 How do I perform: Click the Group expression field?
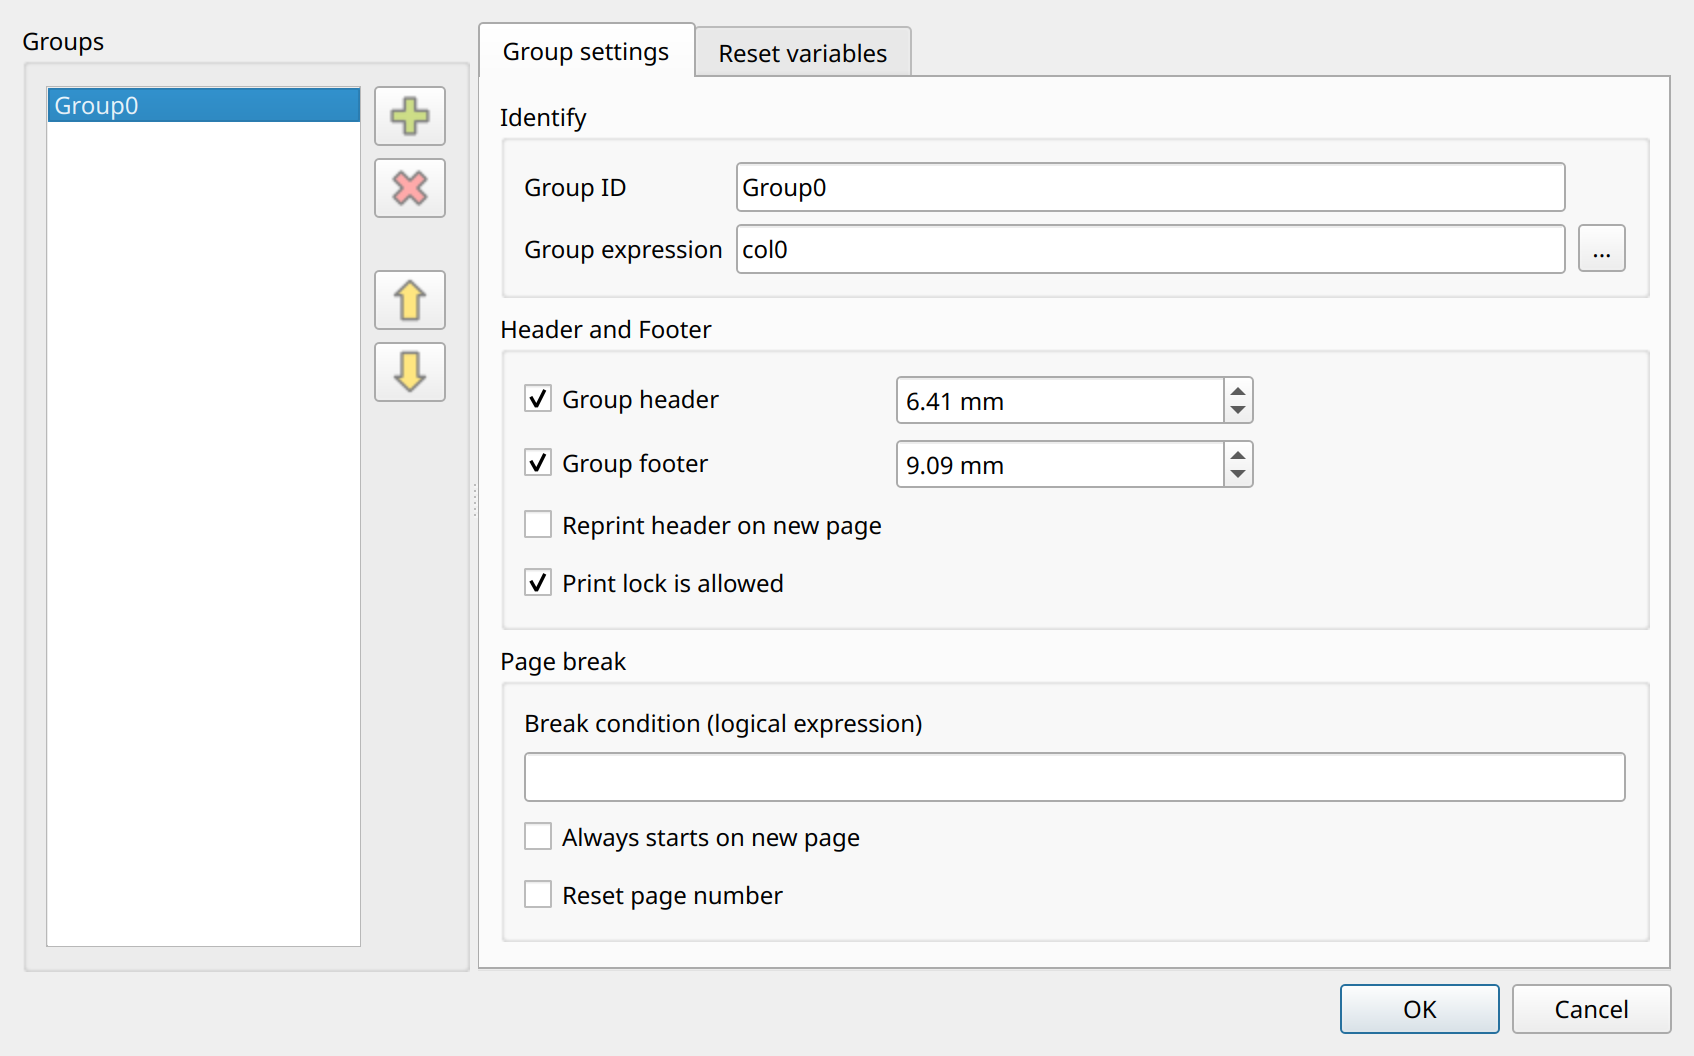1151,249
